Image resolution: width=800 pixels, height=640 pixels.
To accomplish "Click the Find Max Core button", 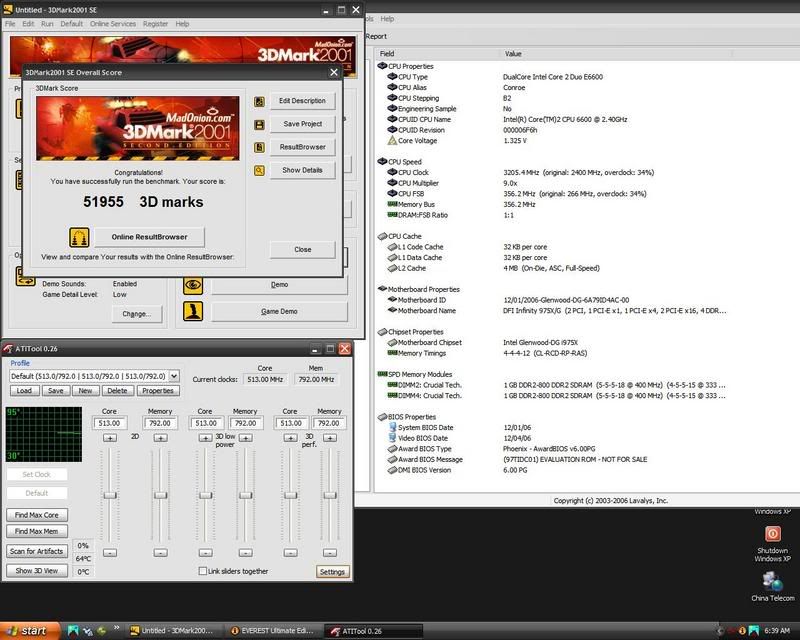I will point(36,515).
